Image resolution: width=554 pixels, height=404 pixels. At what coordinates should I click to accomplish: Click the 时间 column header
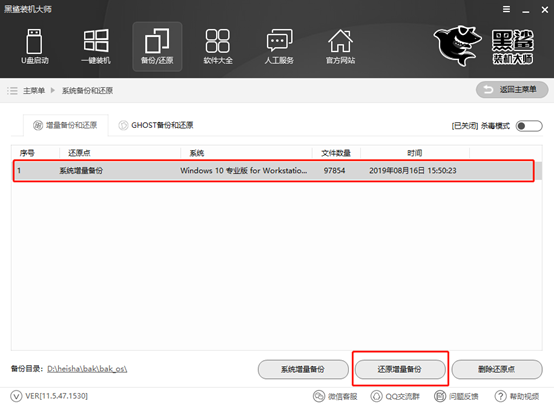414,153
